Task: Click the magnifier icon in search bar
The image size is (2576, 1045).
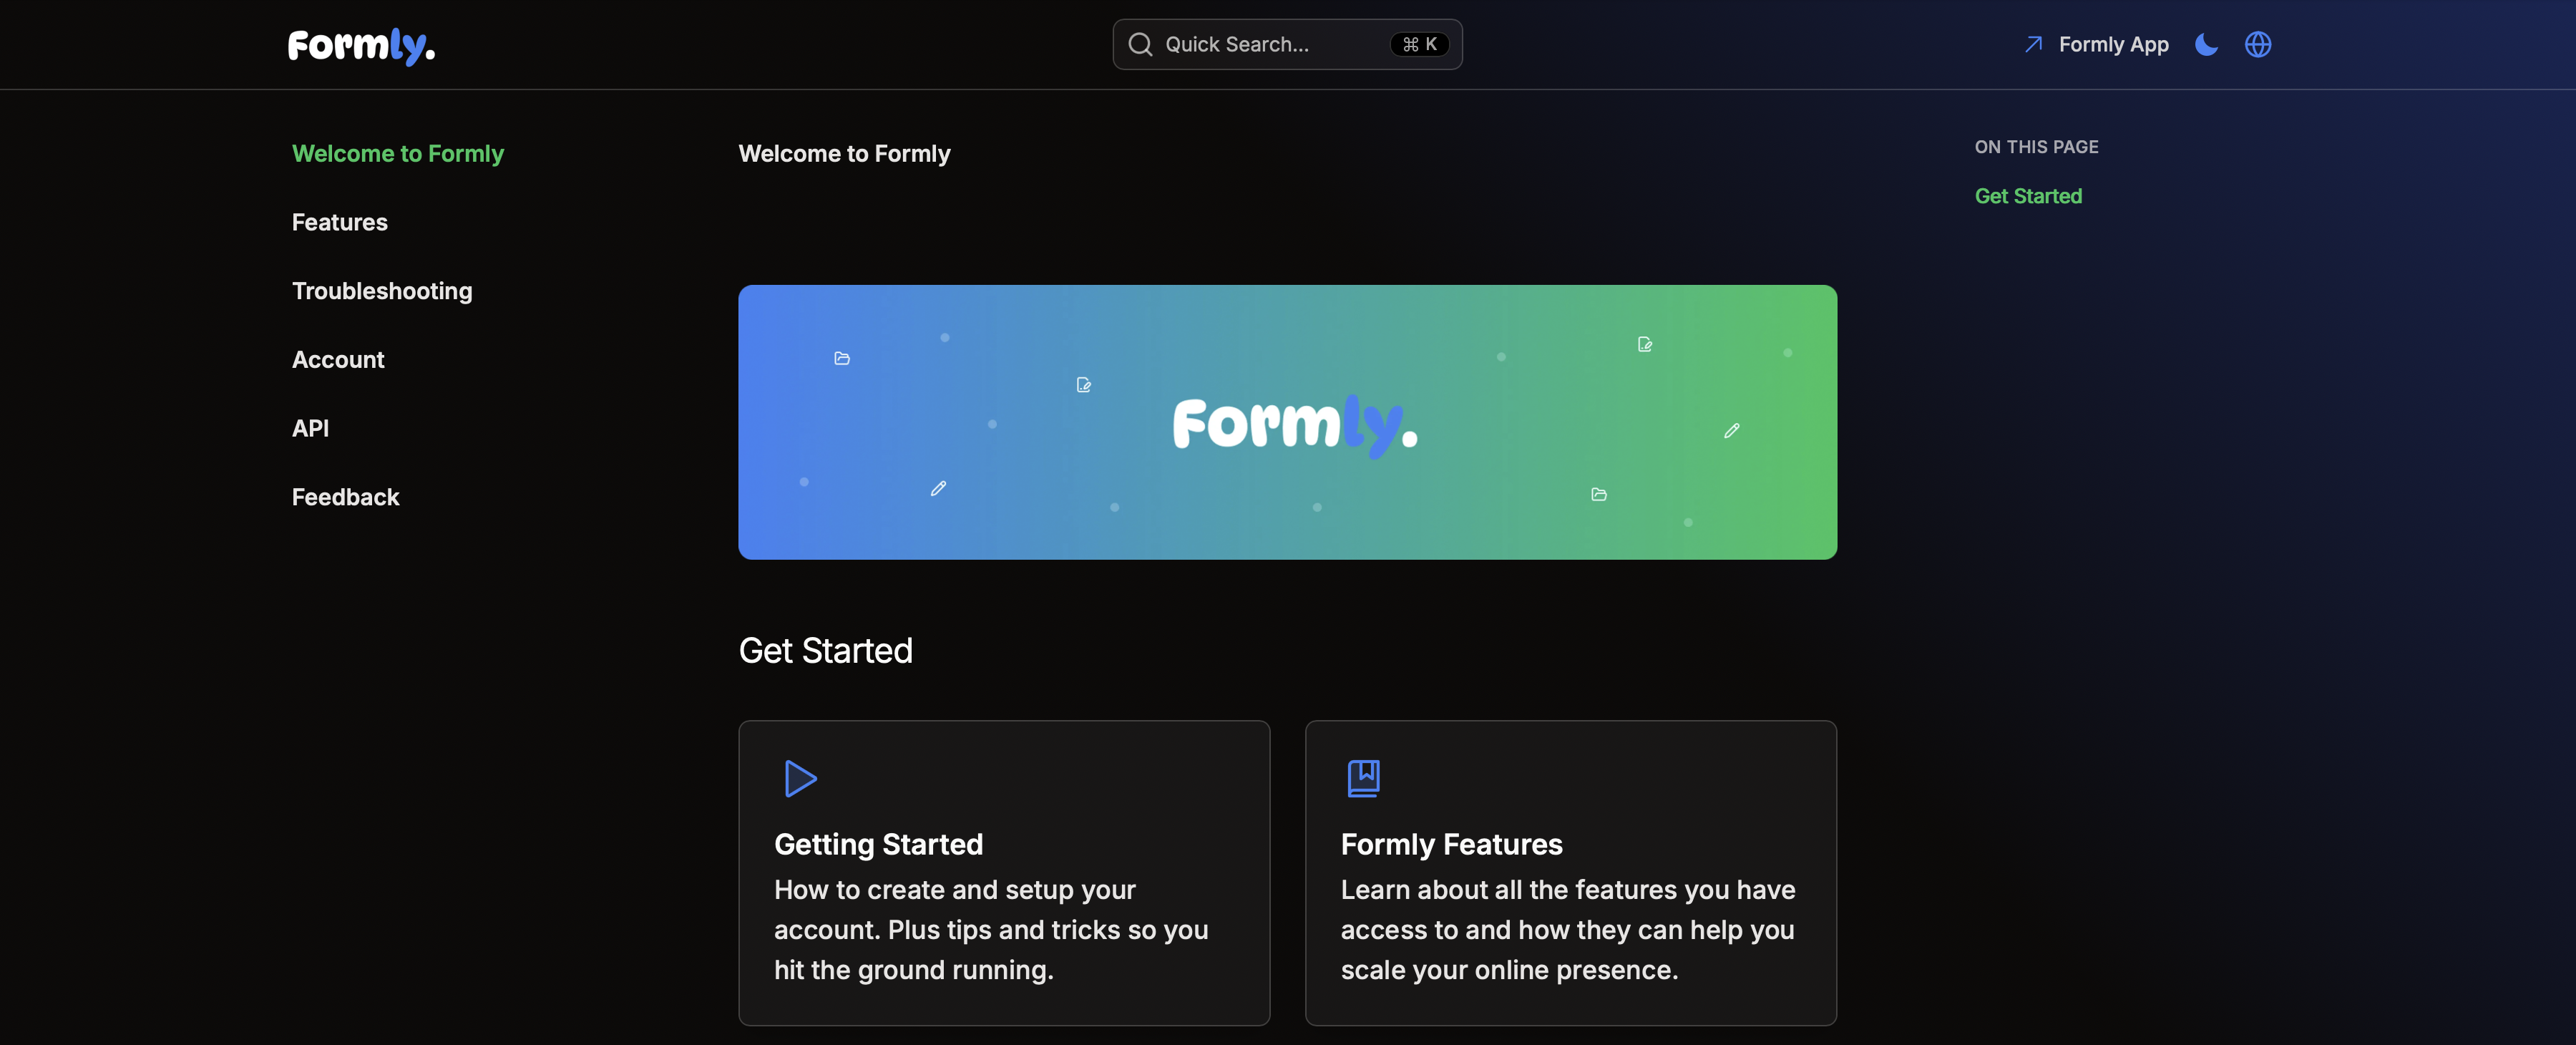Action: (1140, 45)
